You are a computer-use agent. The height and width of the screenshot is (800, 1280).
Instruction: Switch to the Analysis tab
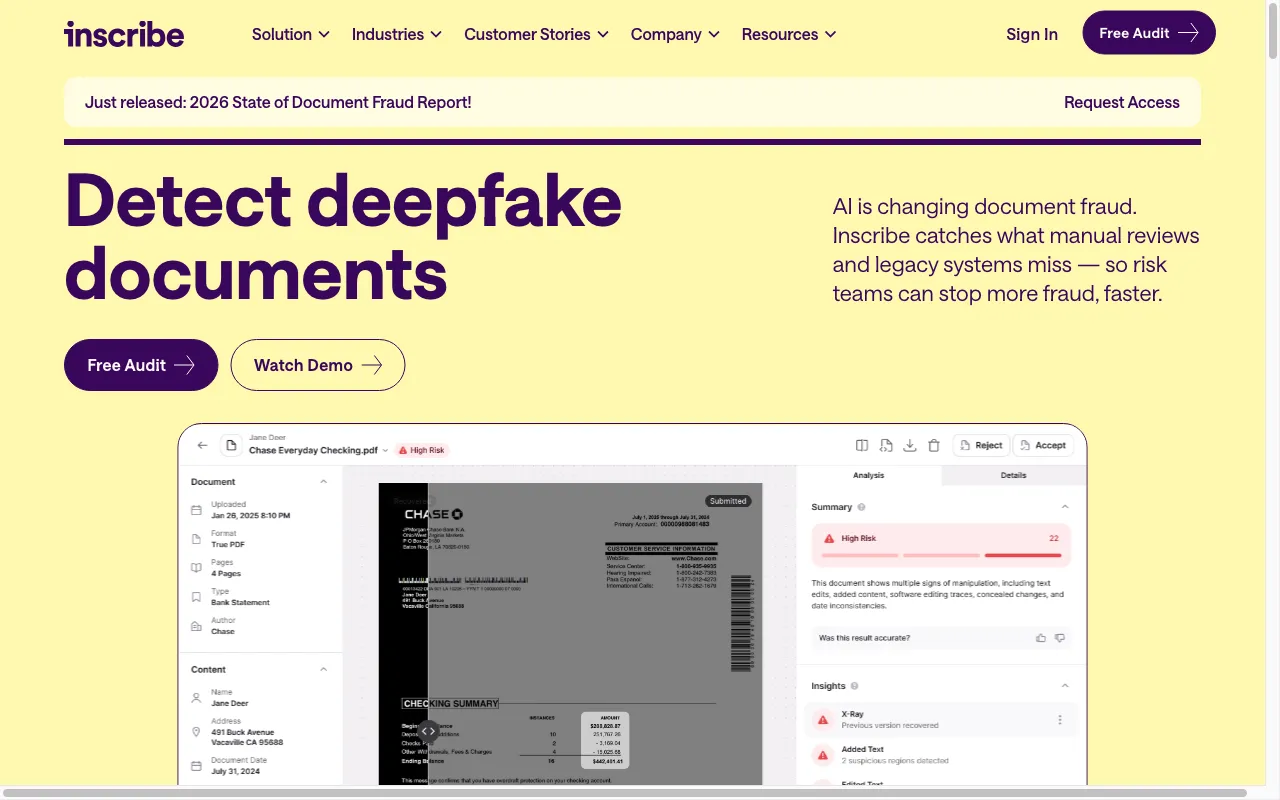[868, 475]
